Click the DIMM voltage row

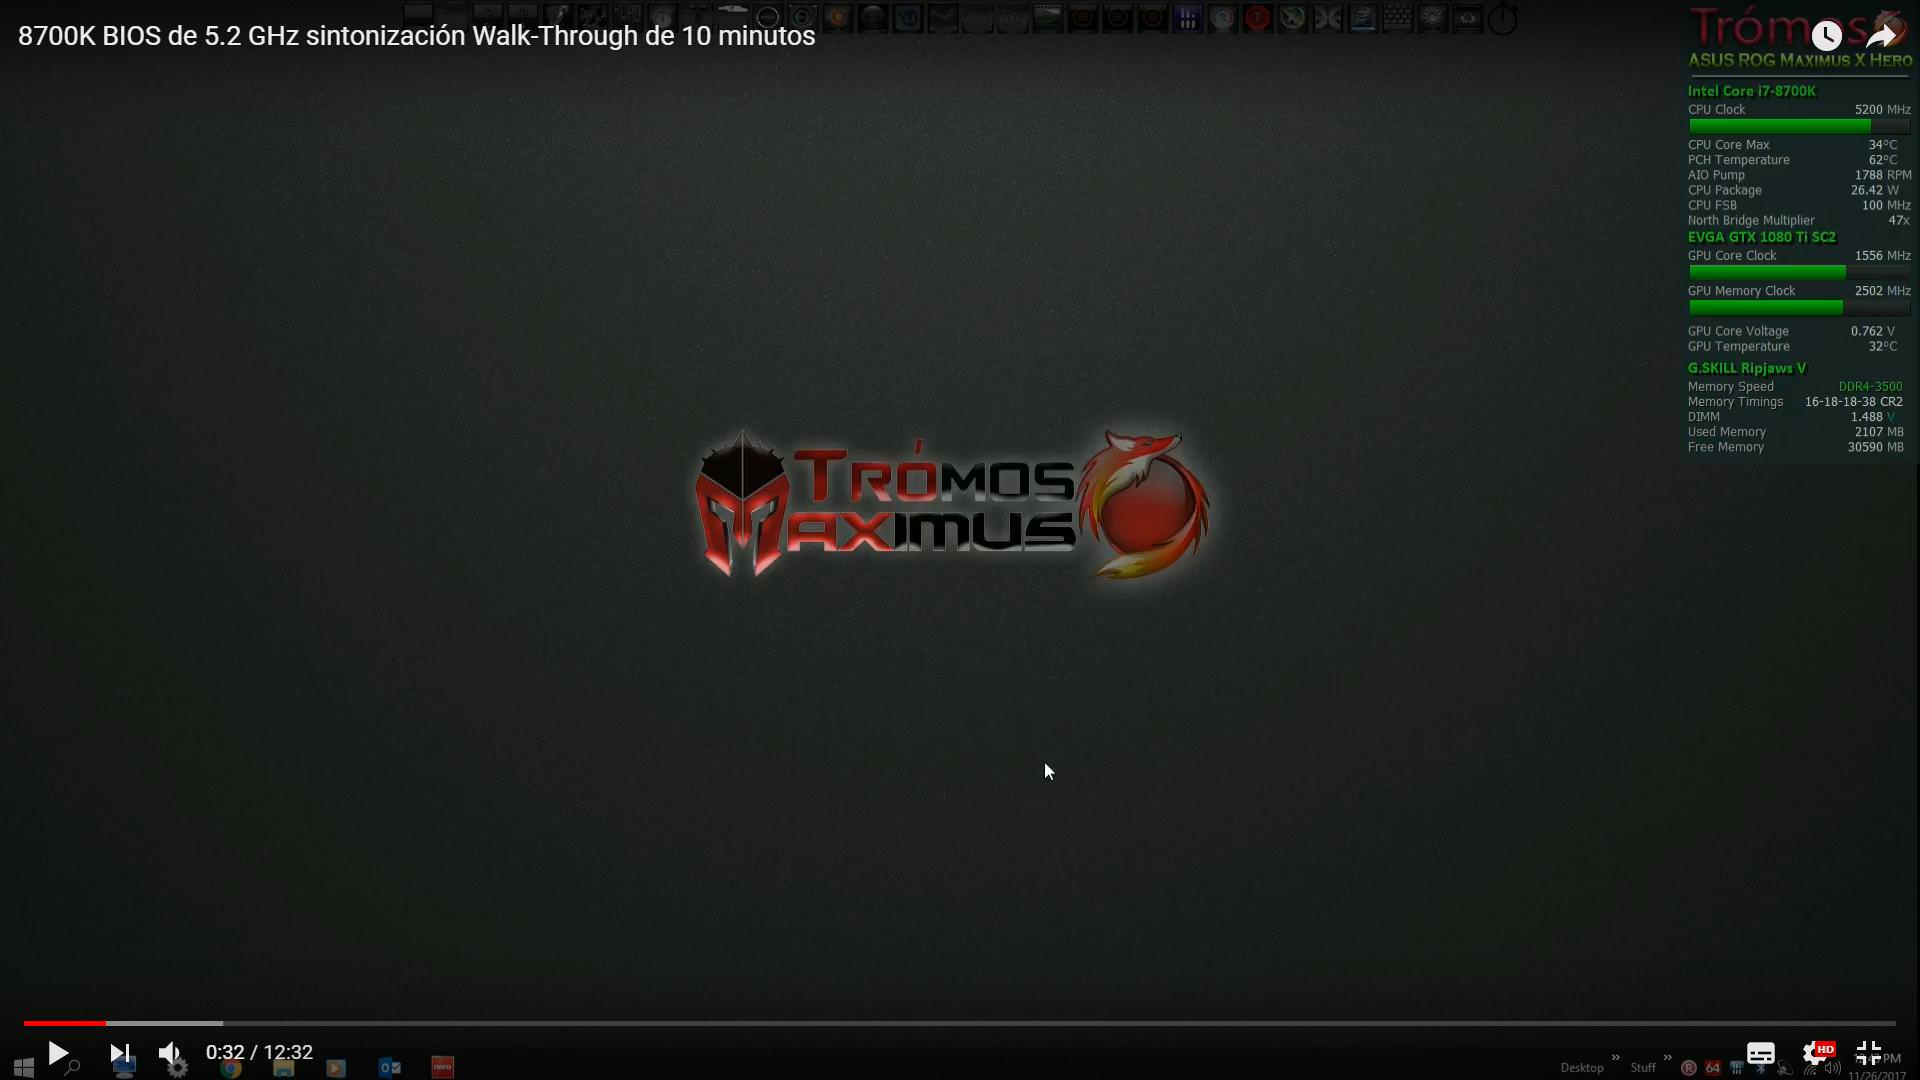click(1792, 417)
